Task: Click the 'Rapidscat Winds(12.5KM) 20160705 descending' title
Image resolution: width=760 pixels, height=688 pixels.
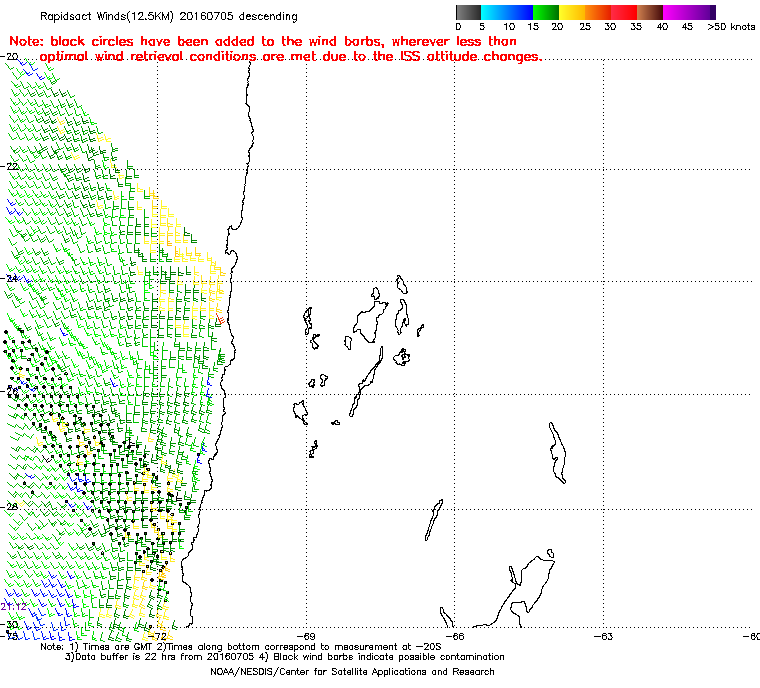Action: pyautogui.click(x=169, y=16)
